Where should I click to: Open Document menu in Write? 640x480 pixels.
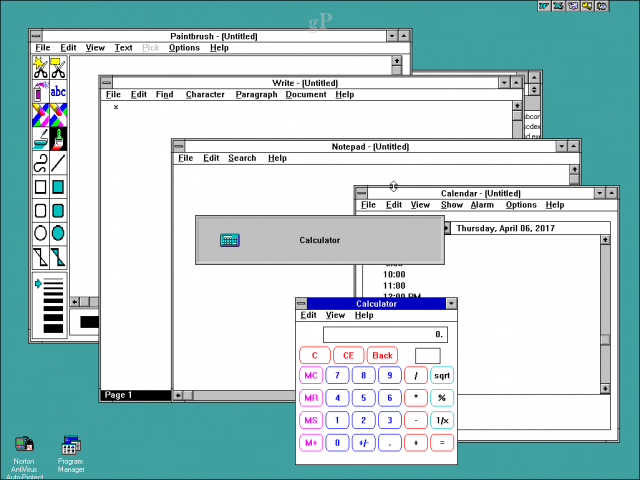click(306, 95)
